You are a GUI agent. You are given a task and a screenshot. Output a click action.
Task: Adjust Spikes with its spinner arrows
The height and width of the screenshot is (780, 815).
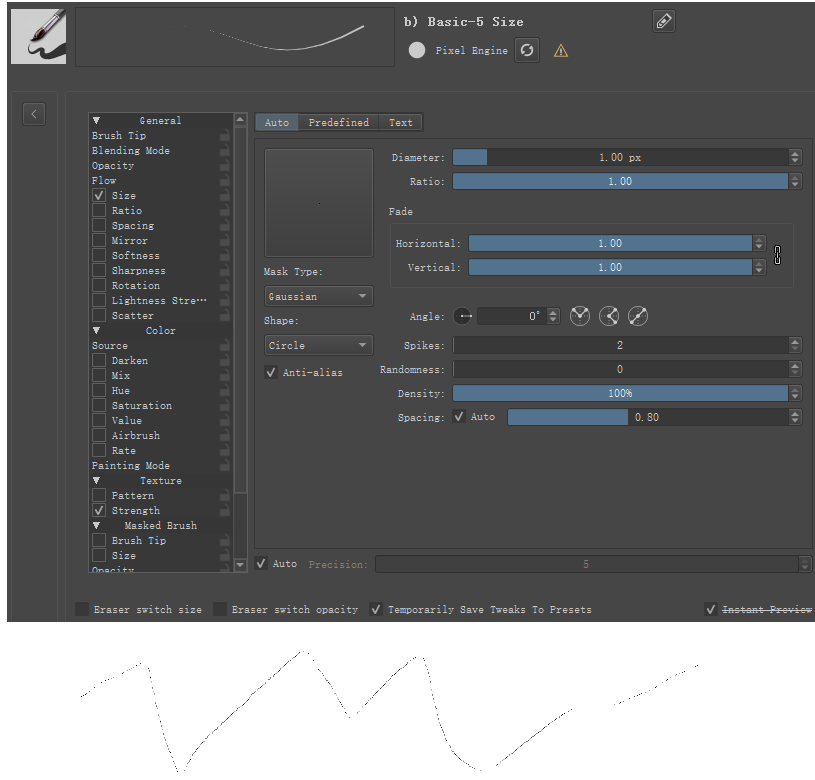pos(795,345)
